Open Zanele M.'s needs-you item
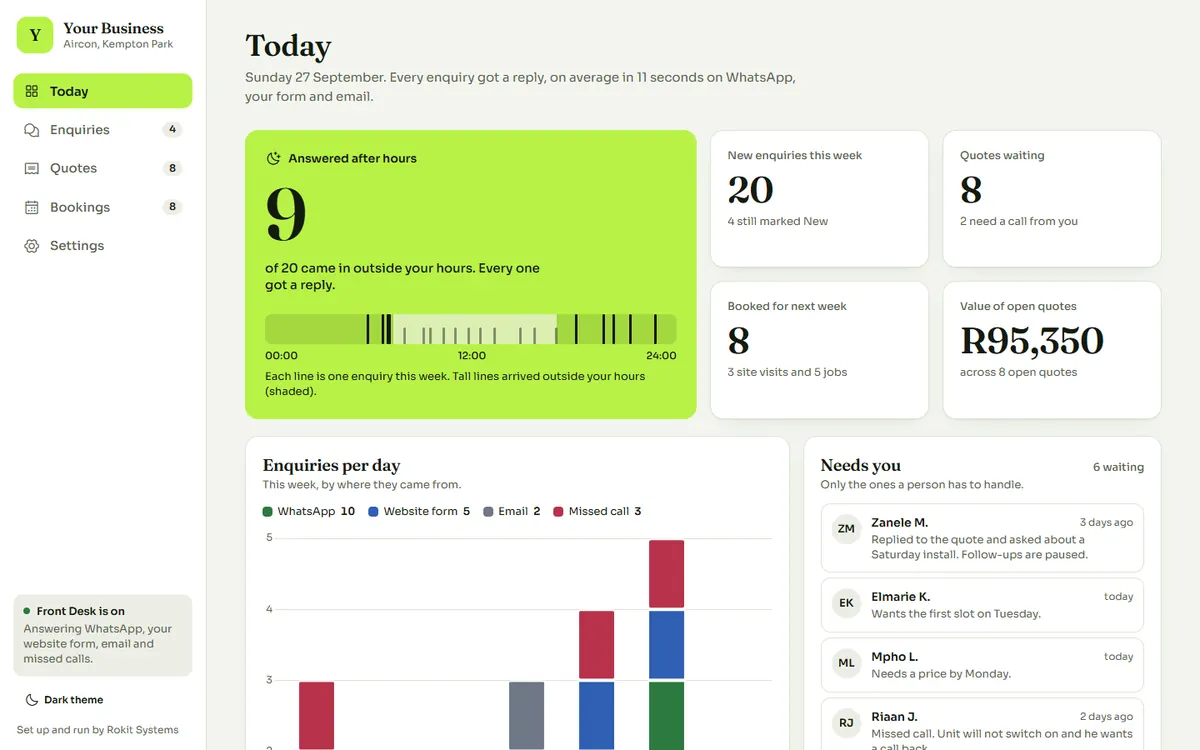 [x=982, y=538]
